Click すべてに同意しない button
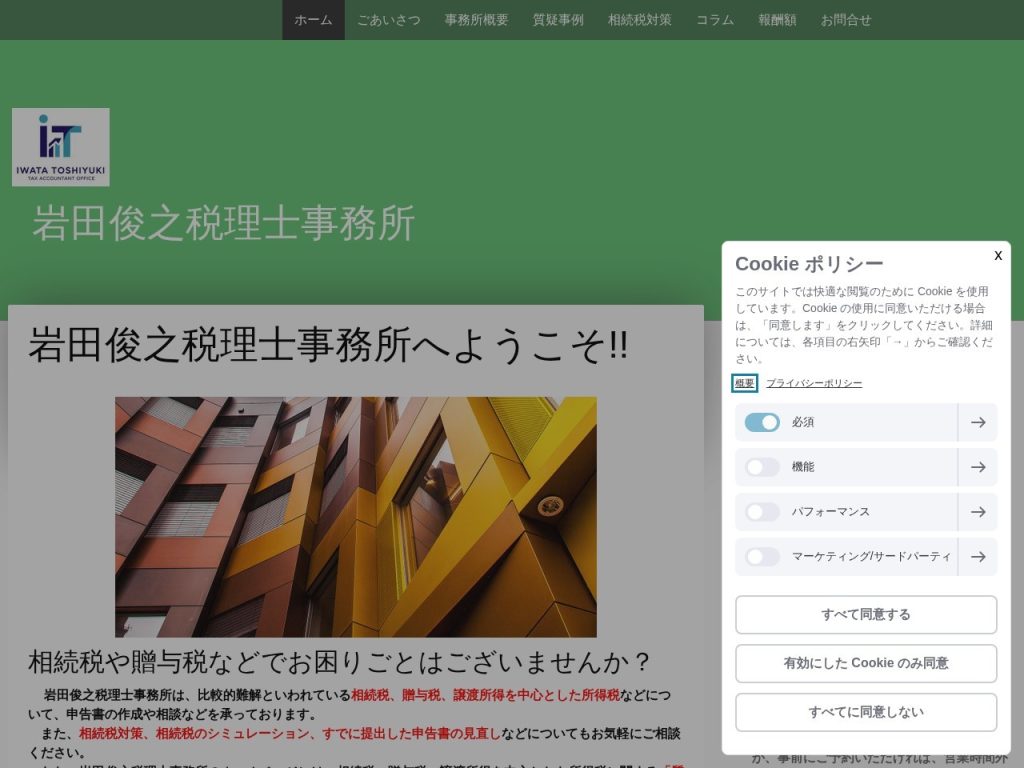Screen dimensions: 1024x768 click(866, 712)
